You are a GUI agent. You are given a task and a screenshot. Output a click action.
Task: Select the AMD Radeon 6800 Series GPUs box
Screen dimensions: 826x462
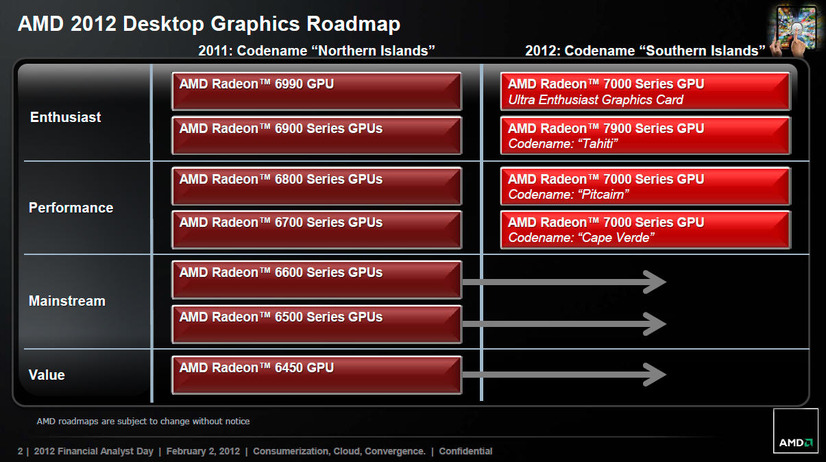pyautogui.click(x=317, y=186)
